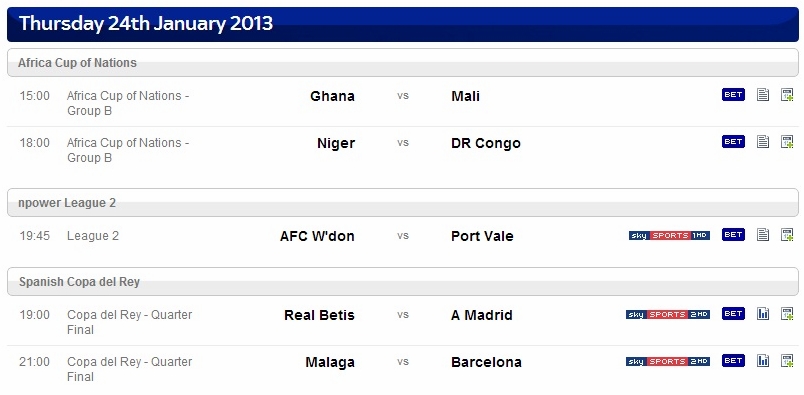Open preview document icon for Niger vs DR Congo
This screenshot has height=395, width=804.
(x=763, y=142)
